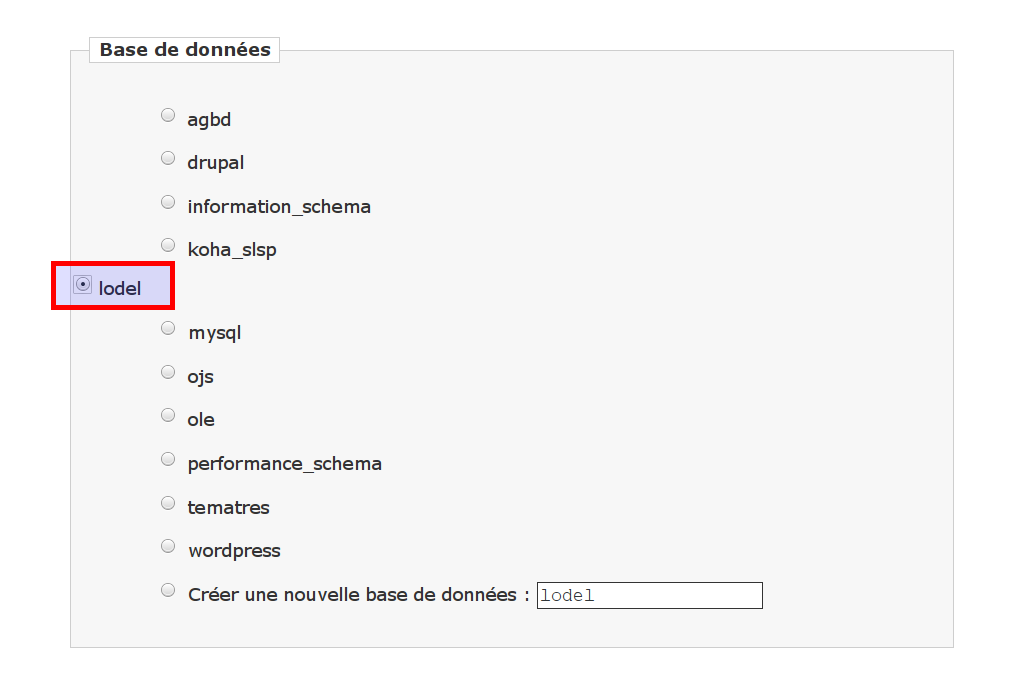1032x685 pixels.
Task: Select the agbd radio button
Action: click(168, 115)
